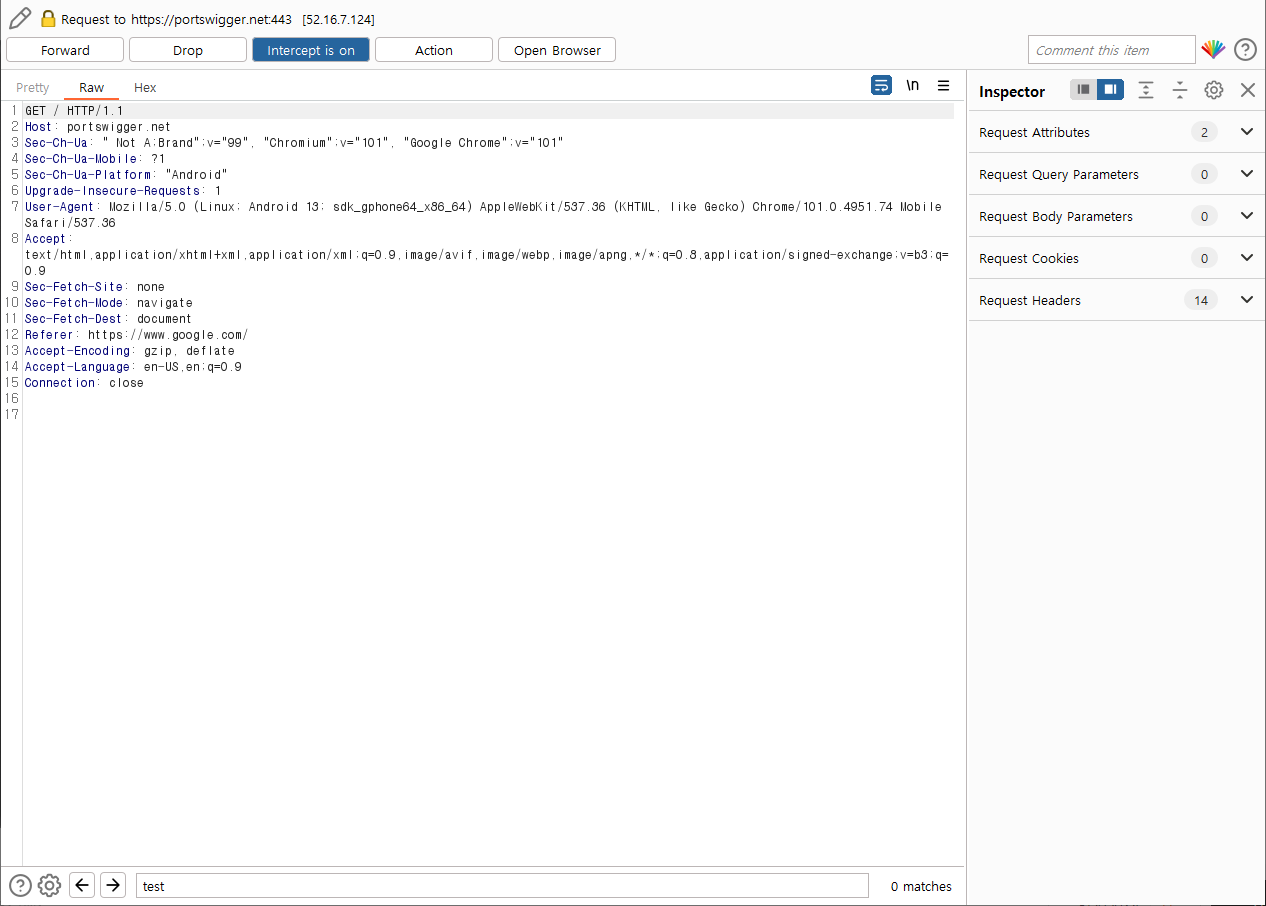Open search settings gear in bottom bar
The height and width of the screenshot is (906, 1266).
tap(50, 885)
